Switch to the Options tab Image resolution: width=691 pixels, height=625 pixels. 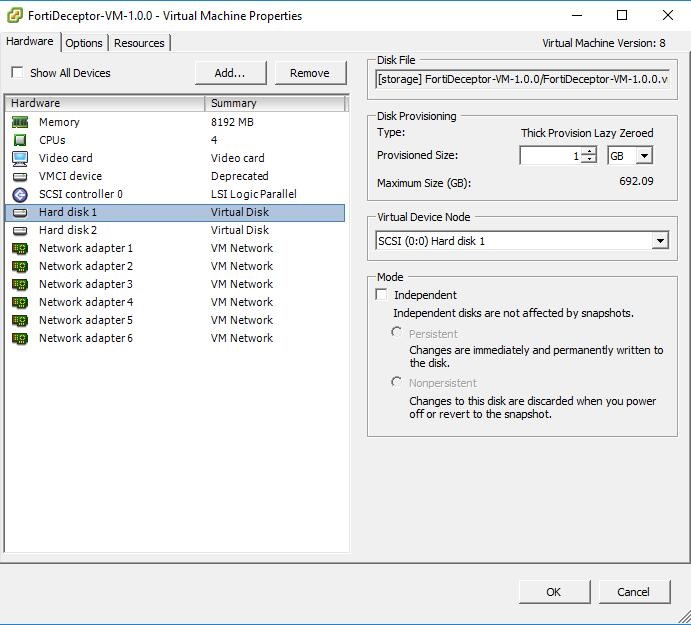click(x=84, y=43)
